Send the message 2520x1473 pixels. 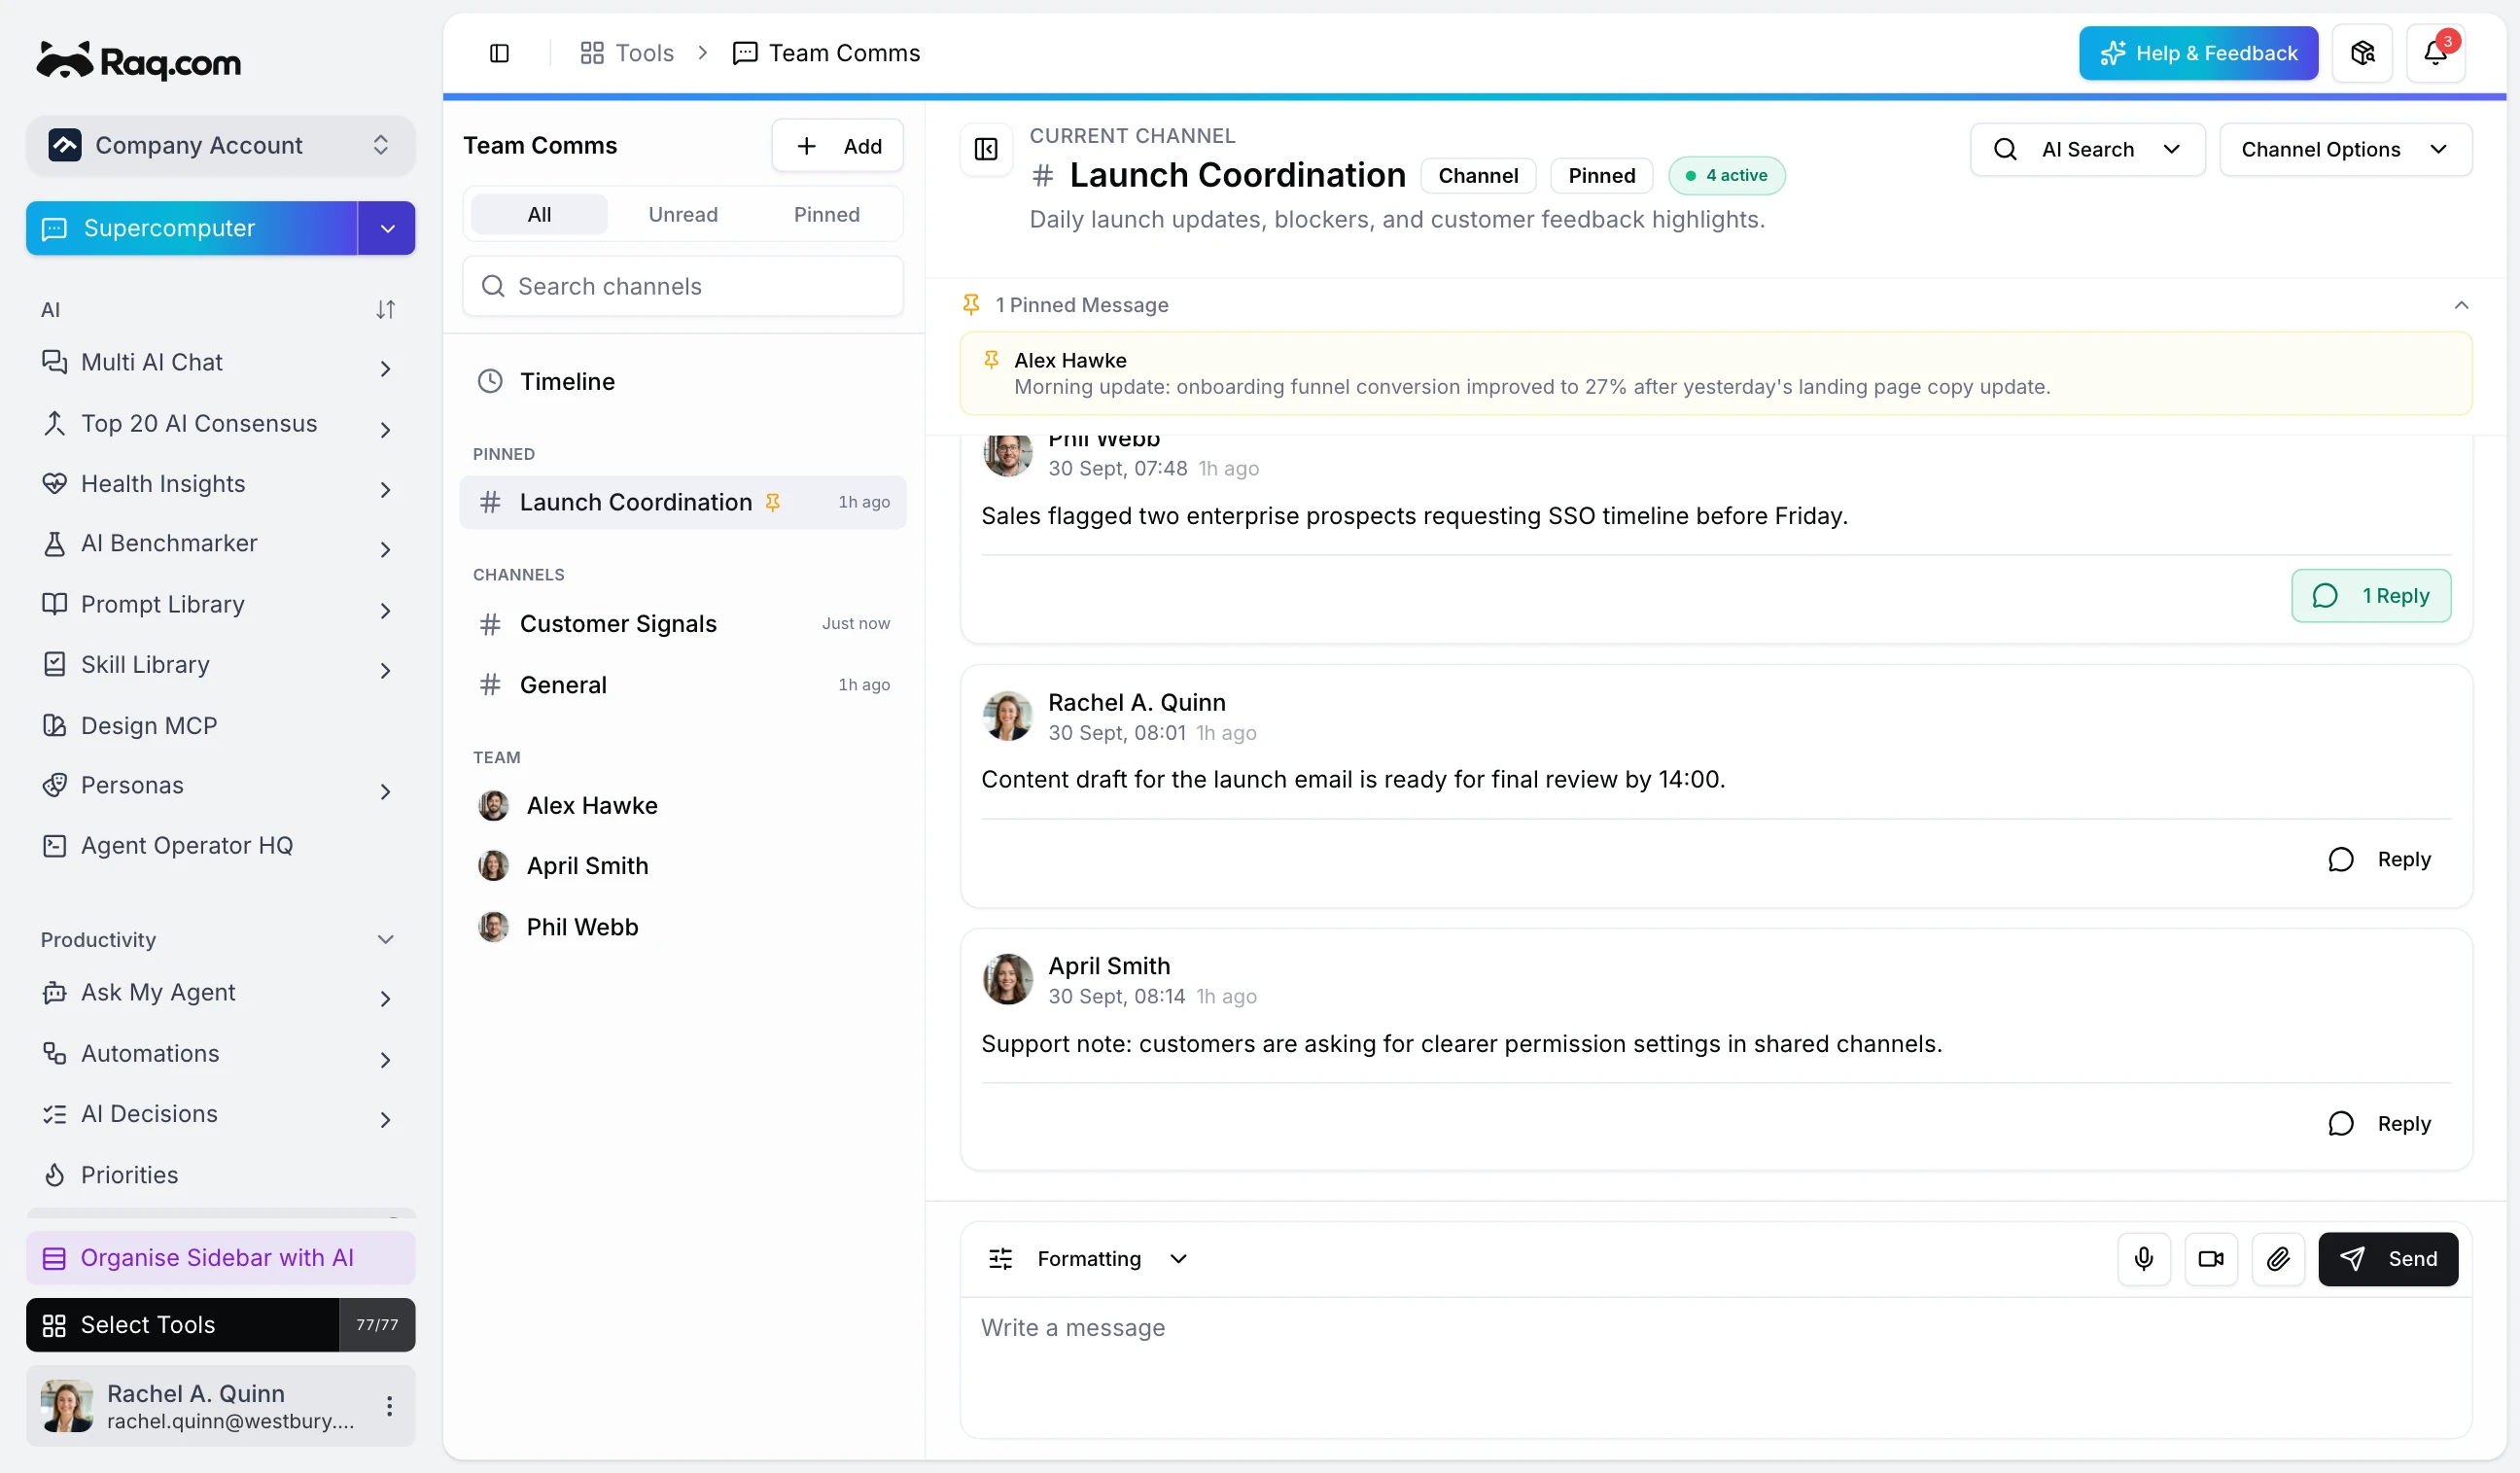tap(2387, 1258)
